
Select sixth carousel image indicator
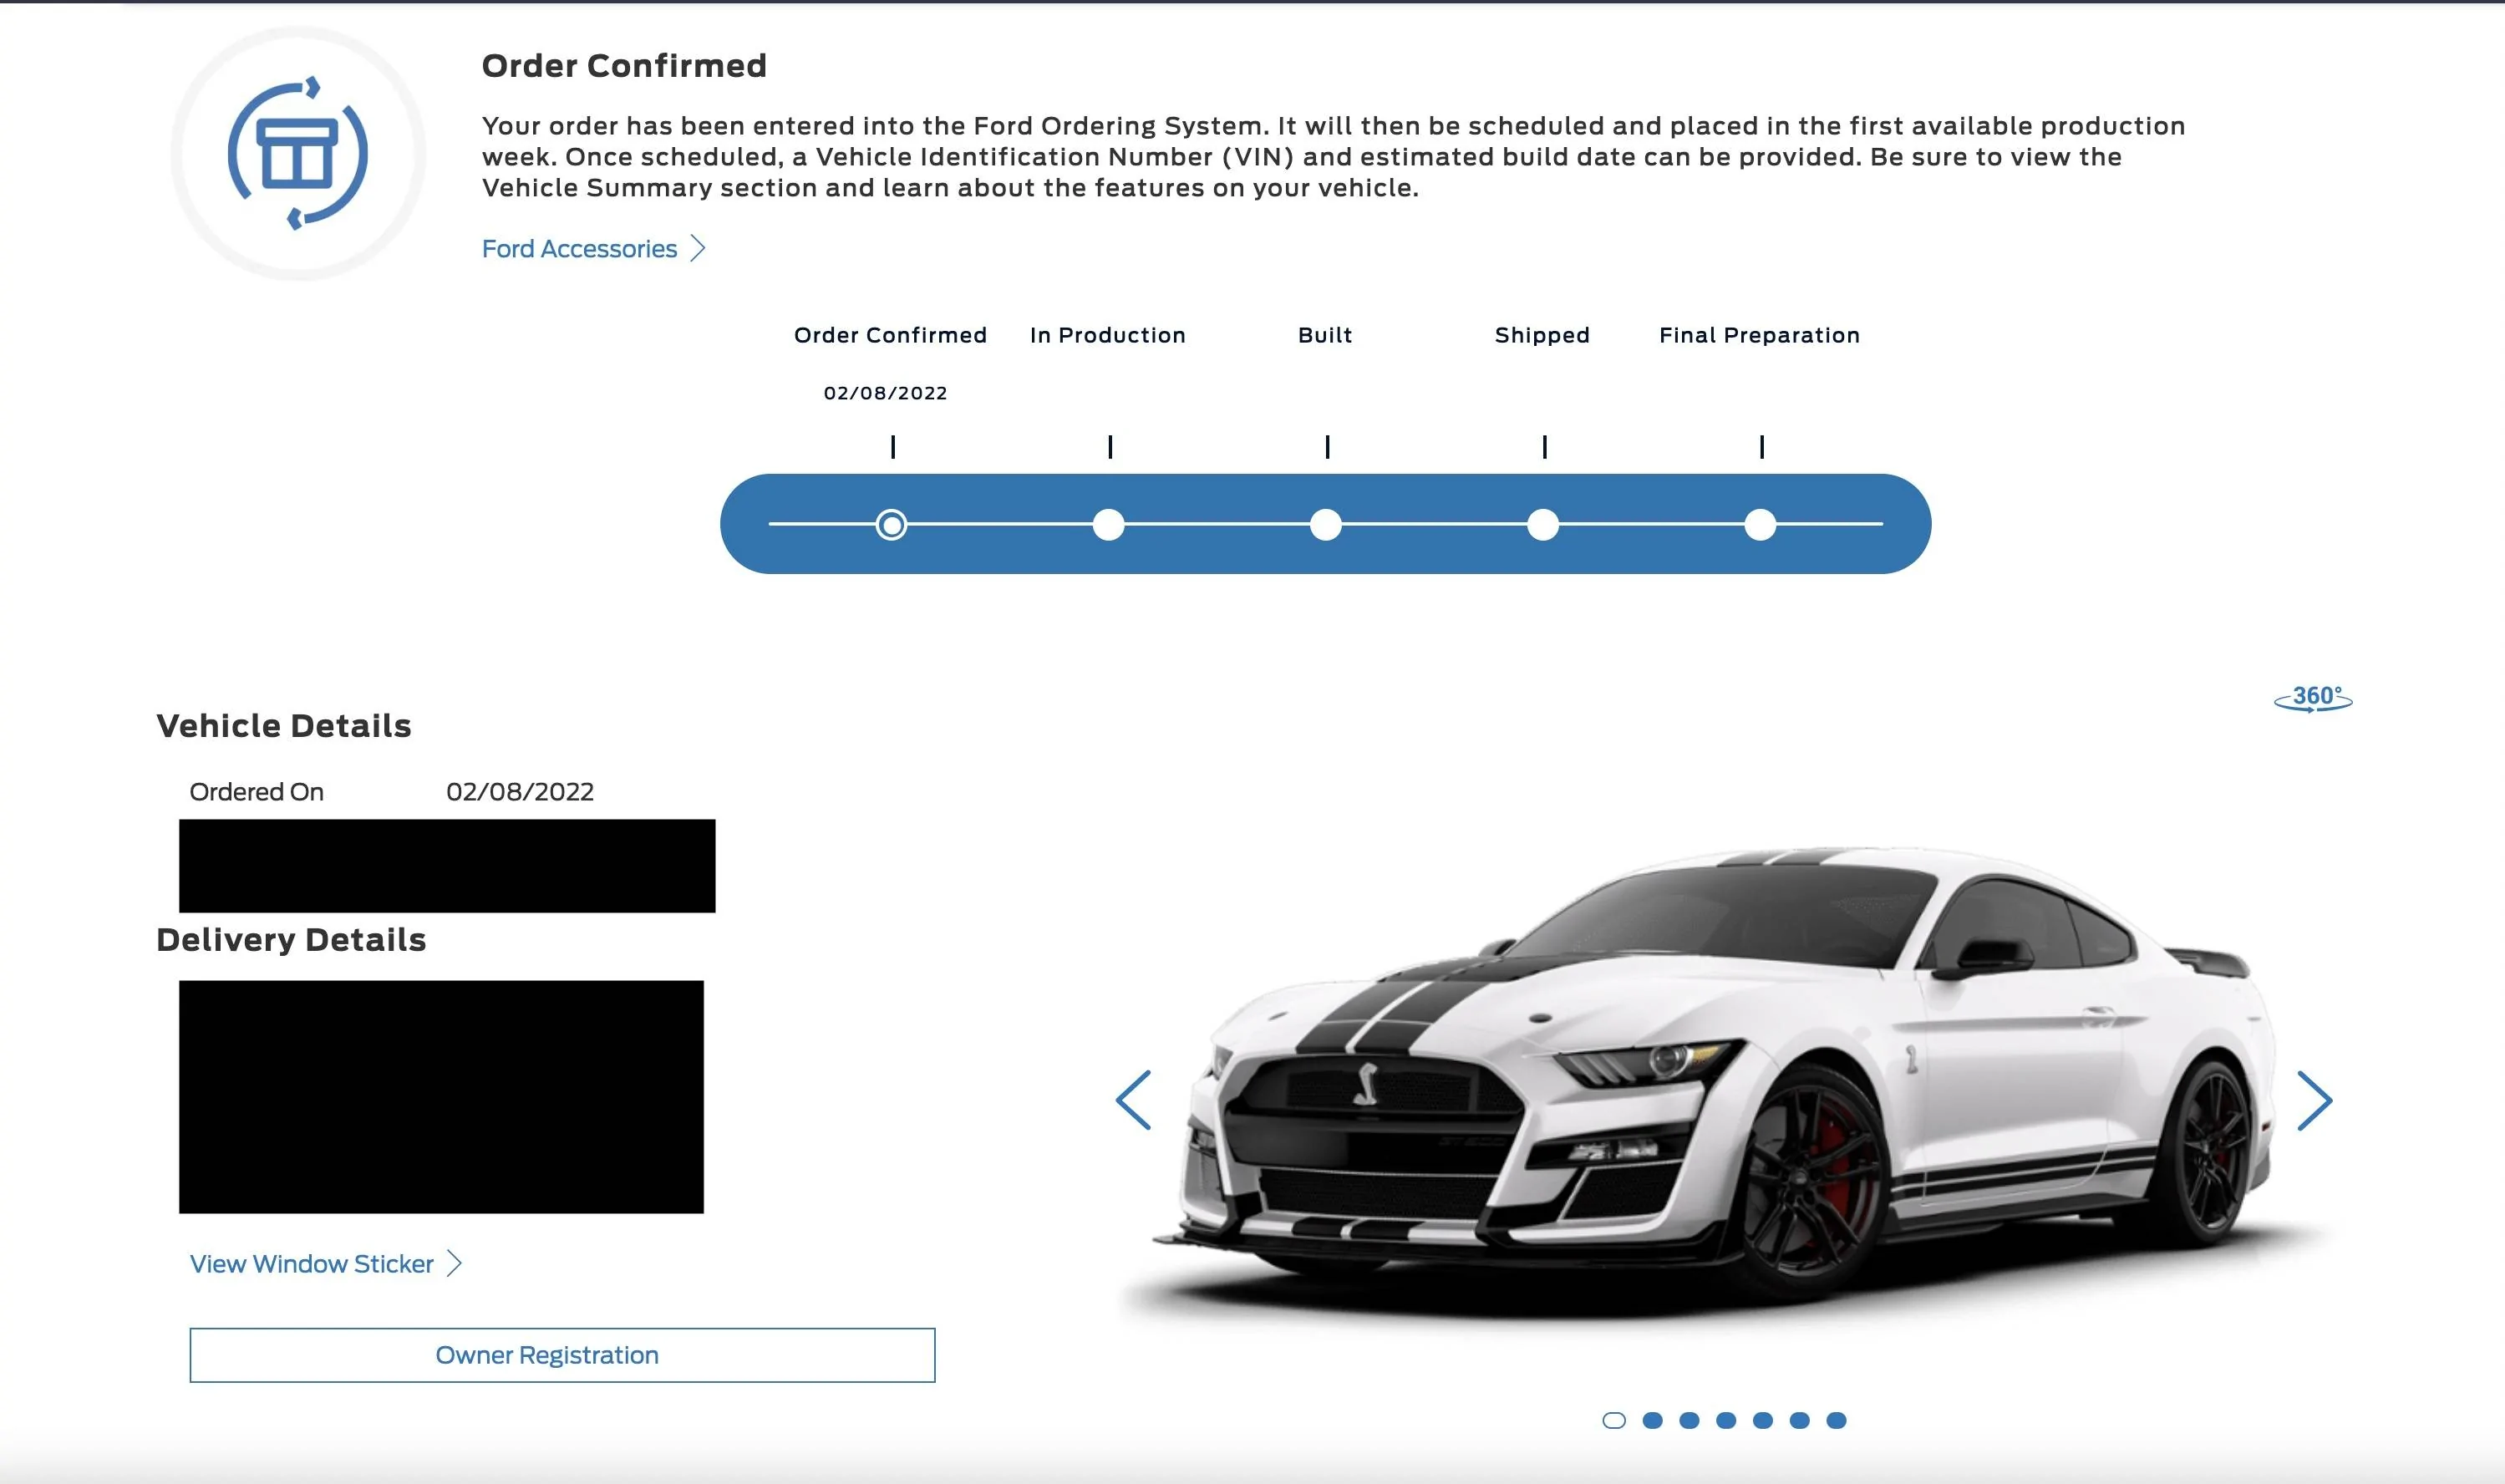point(1800,1420)
